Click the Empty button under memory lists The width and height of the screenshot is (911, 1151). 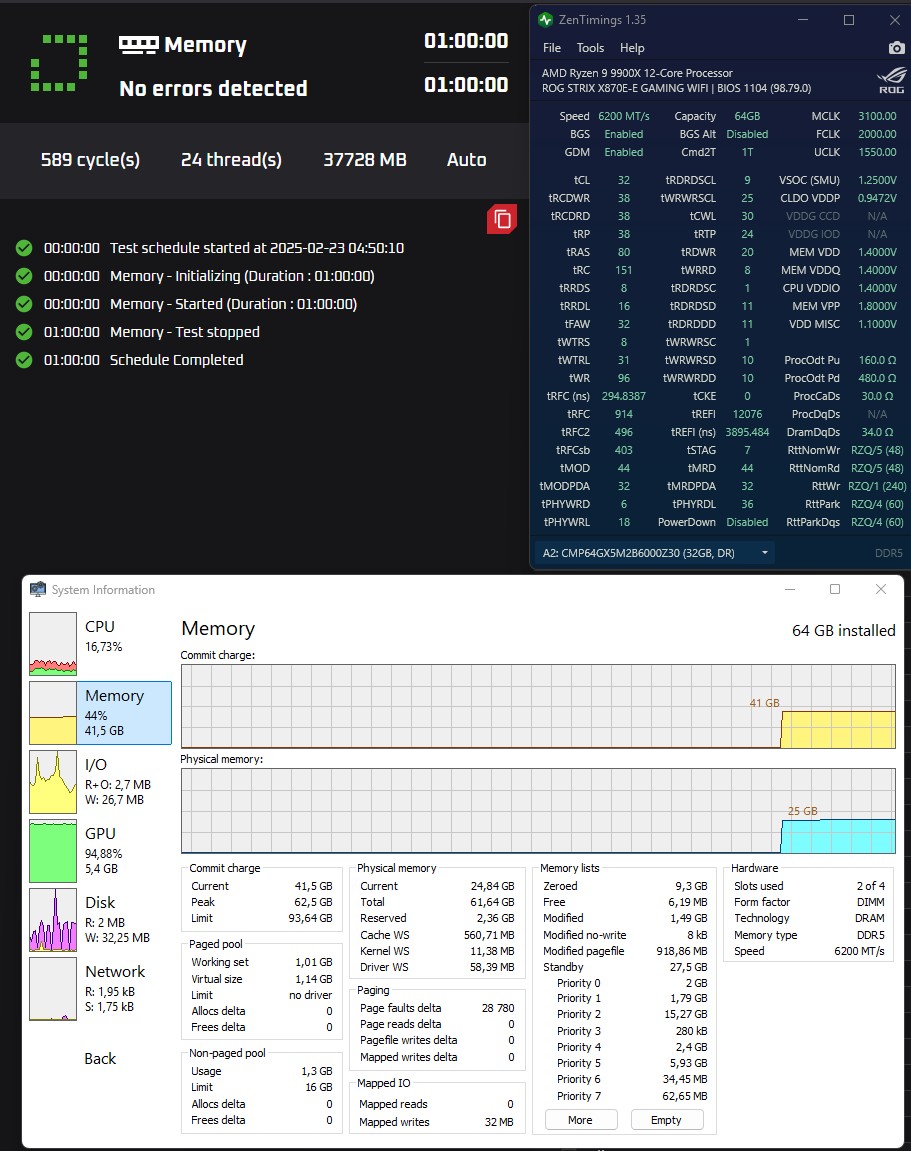pos(666,1120)
